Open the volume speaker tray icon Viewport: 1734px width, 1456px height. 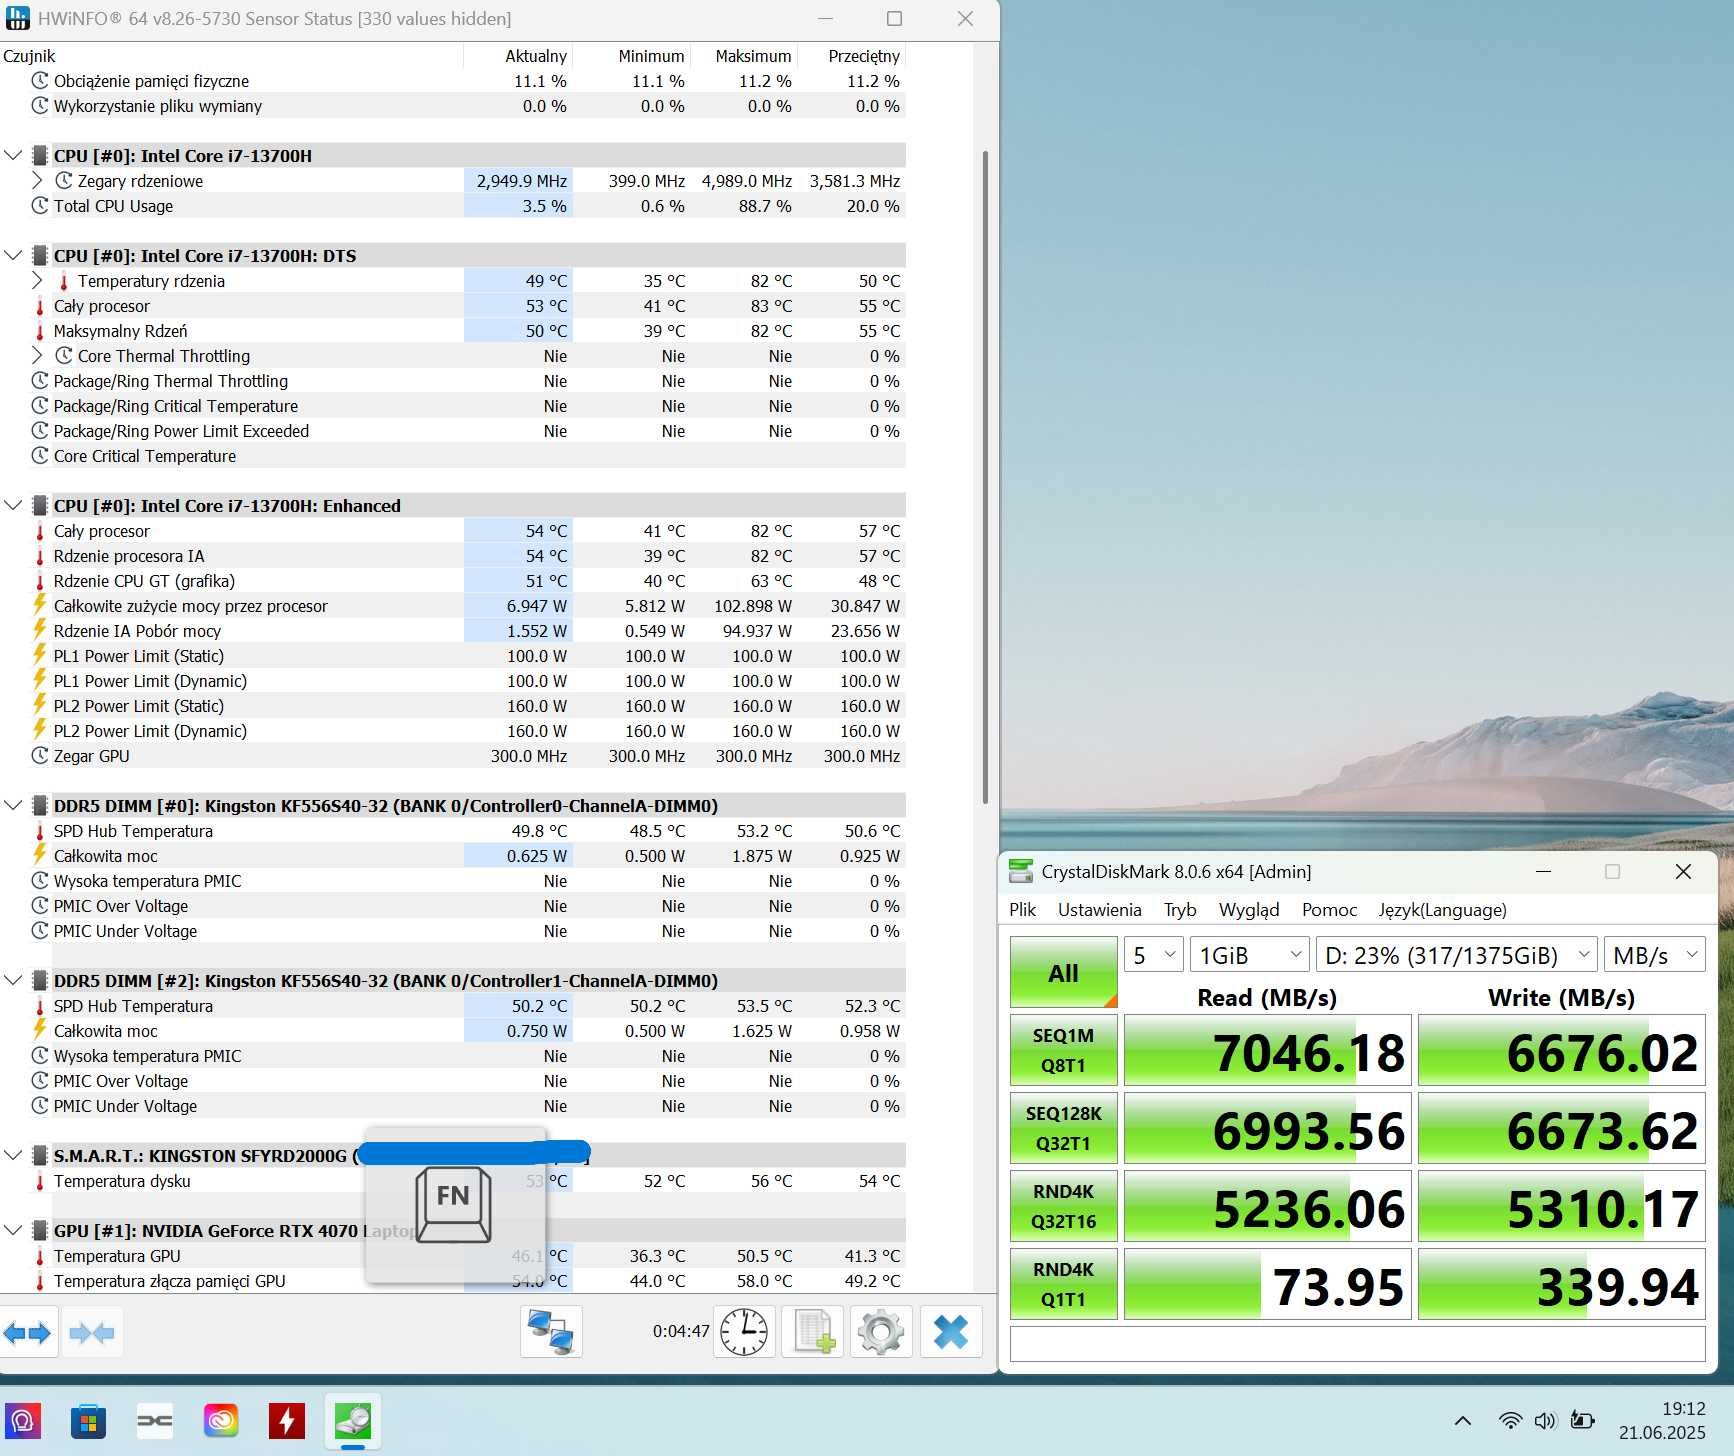(x=1545, y=1420)
